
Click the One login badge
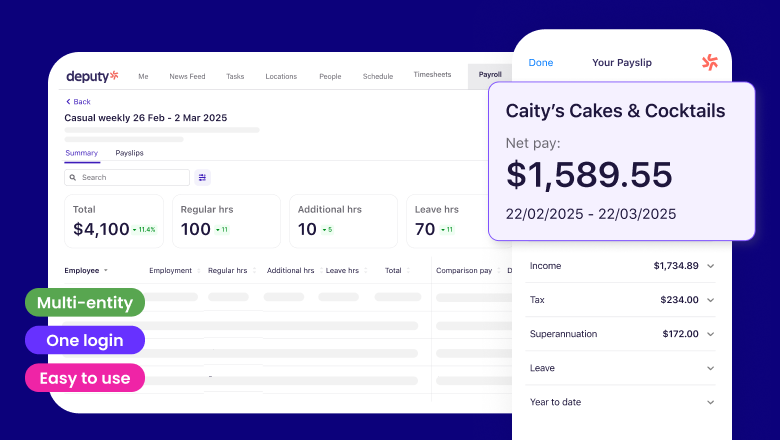click(85, 340)
